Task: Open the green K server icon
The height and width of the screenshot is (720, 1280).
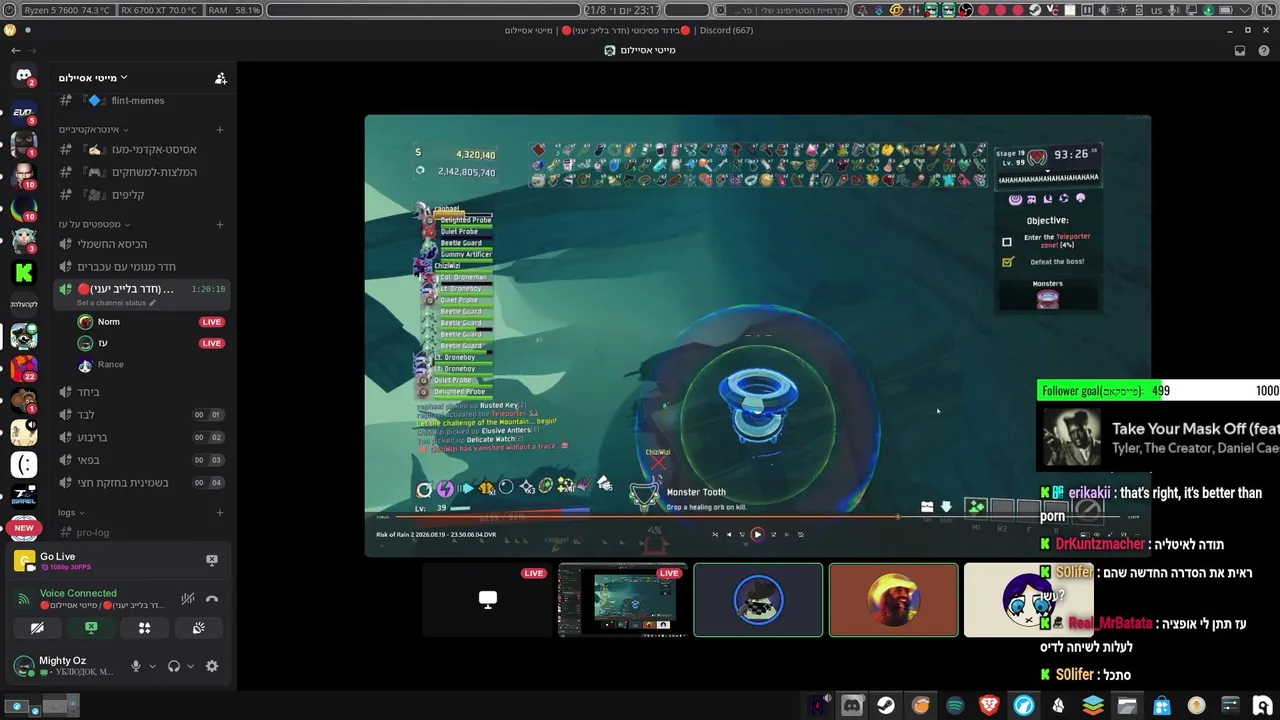Action: click(24, 271)
